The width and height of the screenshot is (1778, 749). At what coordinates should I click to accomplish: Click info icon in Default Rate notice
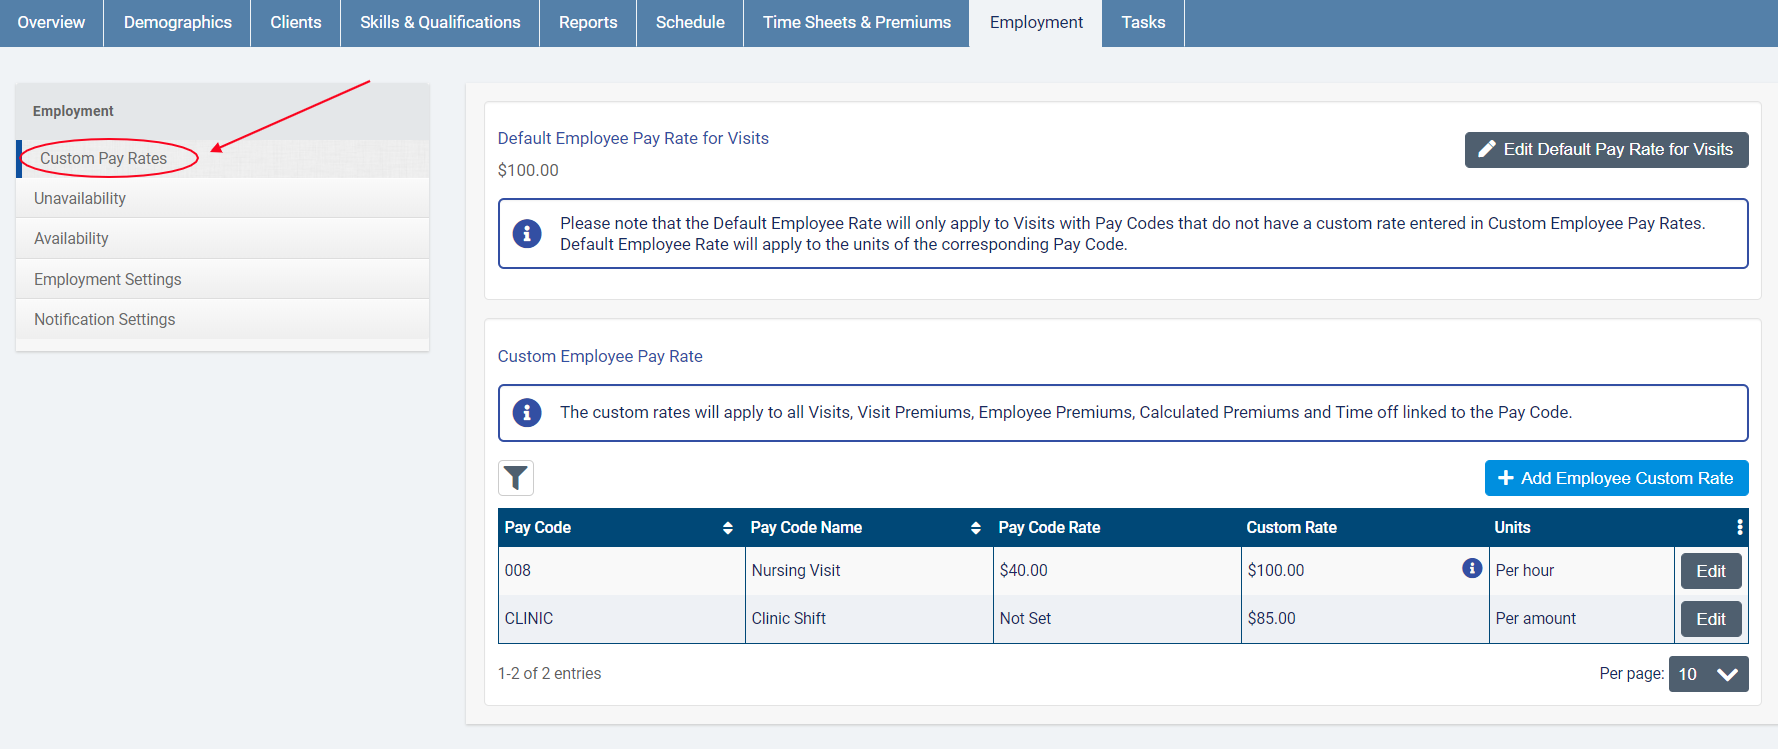click(527, 233)
